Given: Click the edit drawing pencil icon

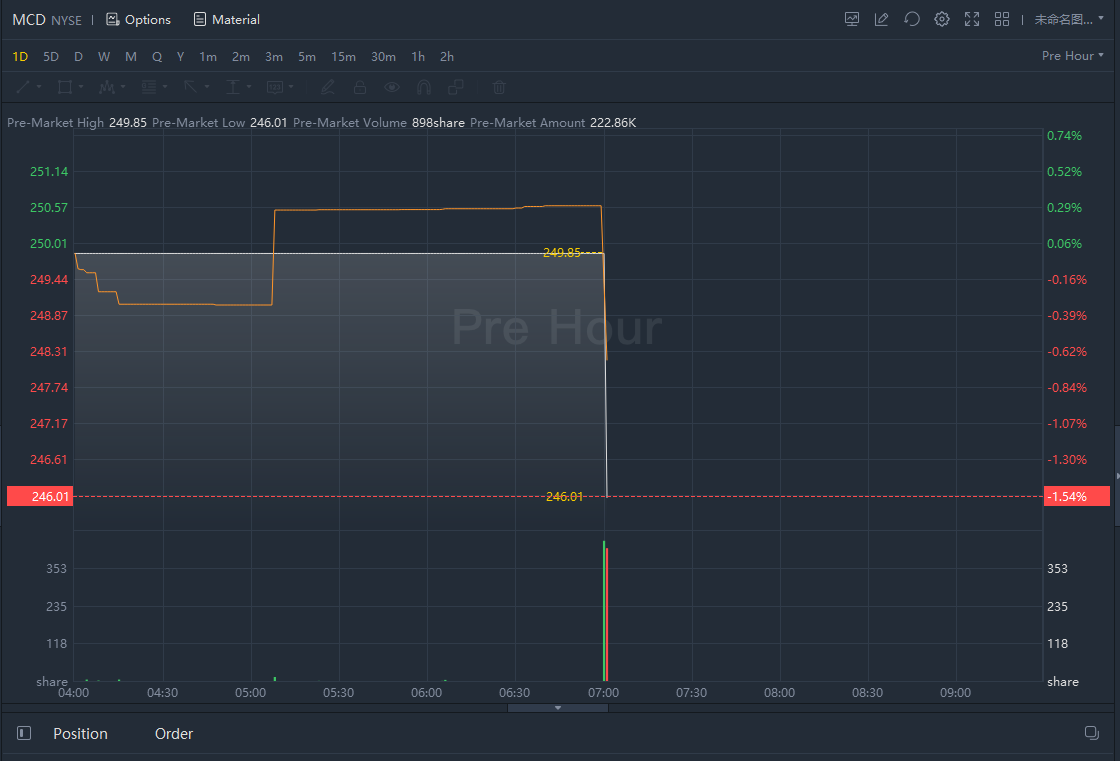Looking at the screenshot, I should point(881,19).
